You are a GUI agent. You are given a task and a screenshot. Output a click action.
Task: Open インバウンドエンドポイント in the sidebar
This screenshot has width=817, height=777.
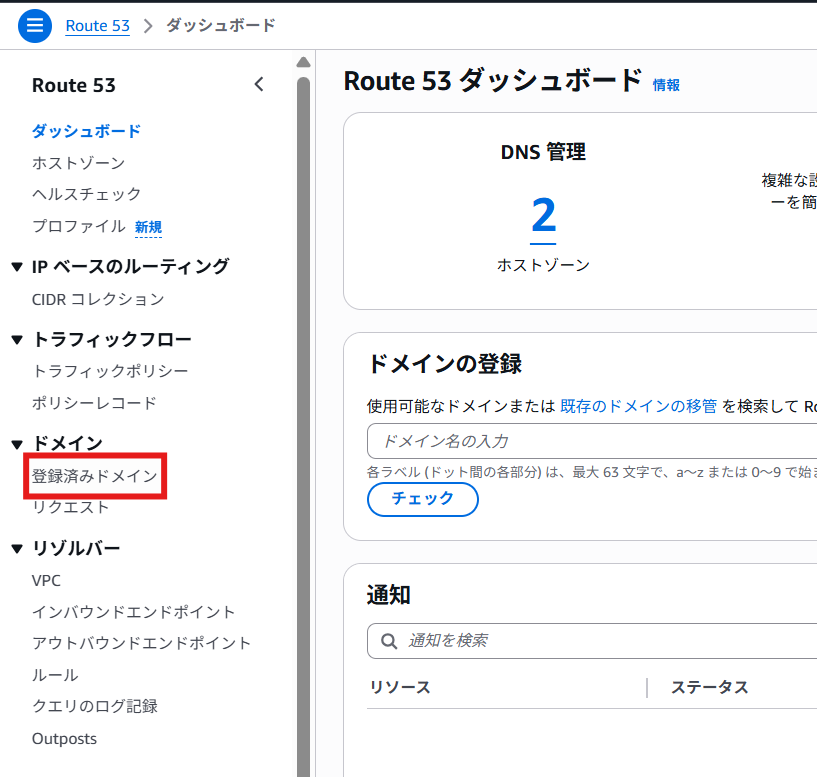coord(133,612)
